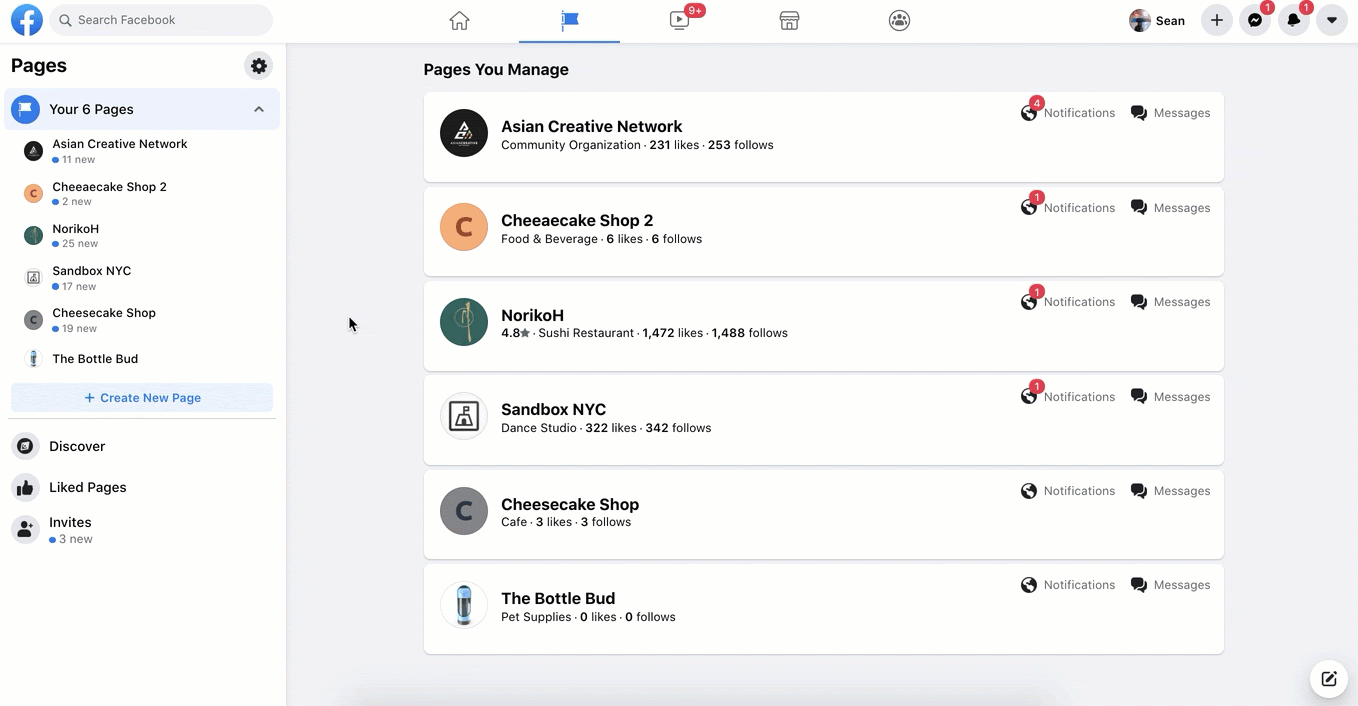The width and height of the screenshot is (1358, 706).
Task: Open Messages for NorikoH page
Action: (x=1170, y=302)
